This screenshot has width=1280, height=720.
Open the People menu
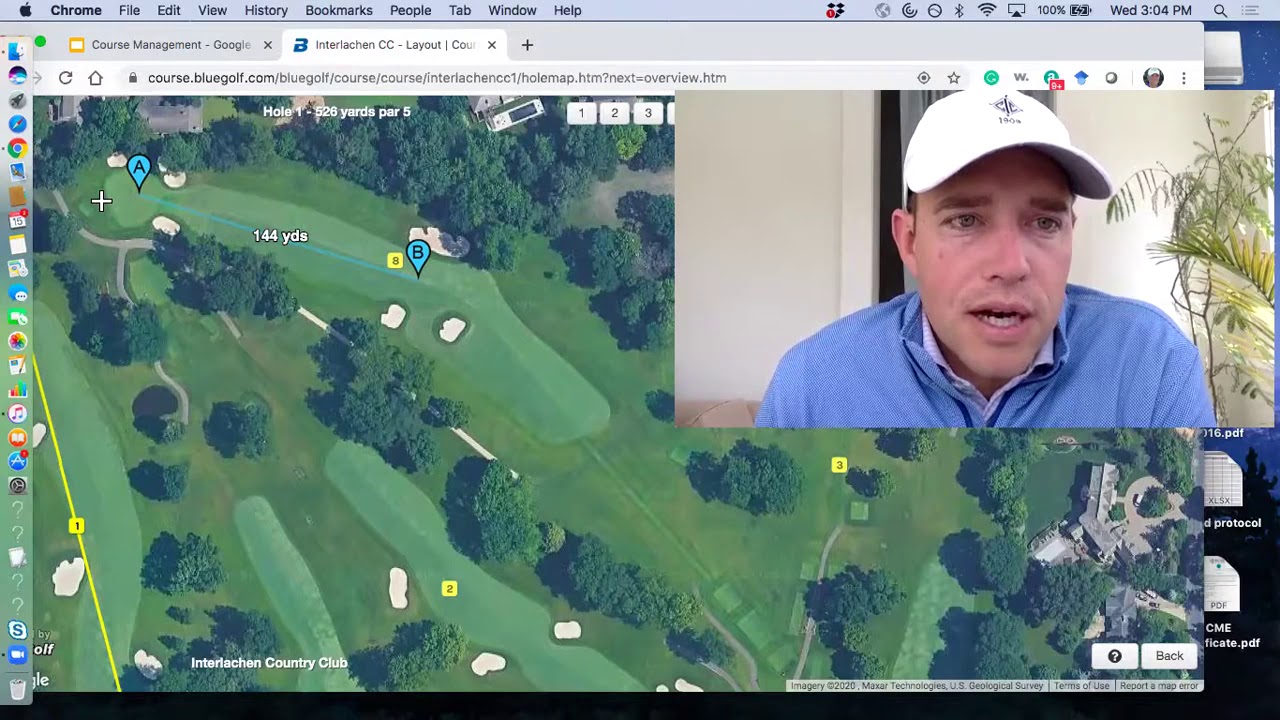[x=411, y=10]
